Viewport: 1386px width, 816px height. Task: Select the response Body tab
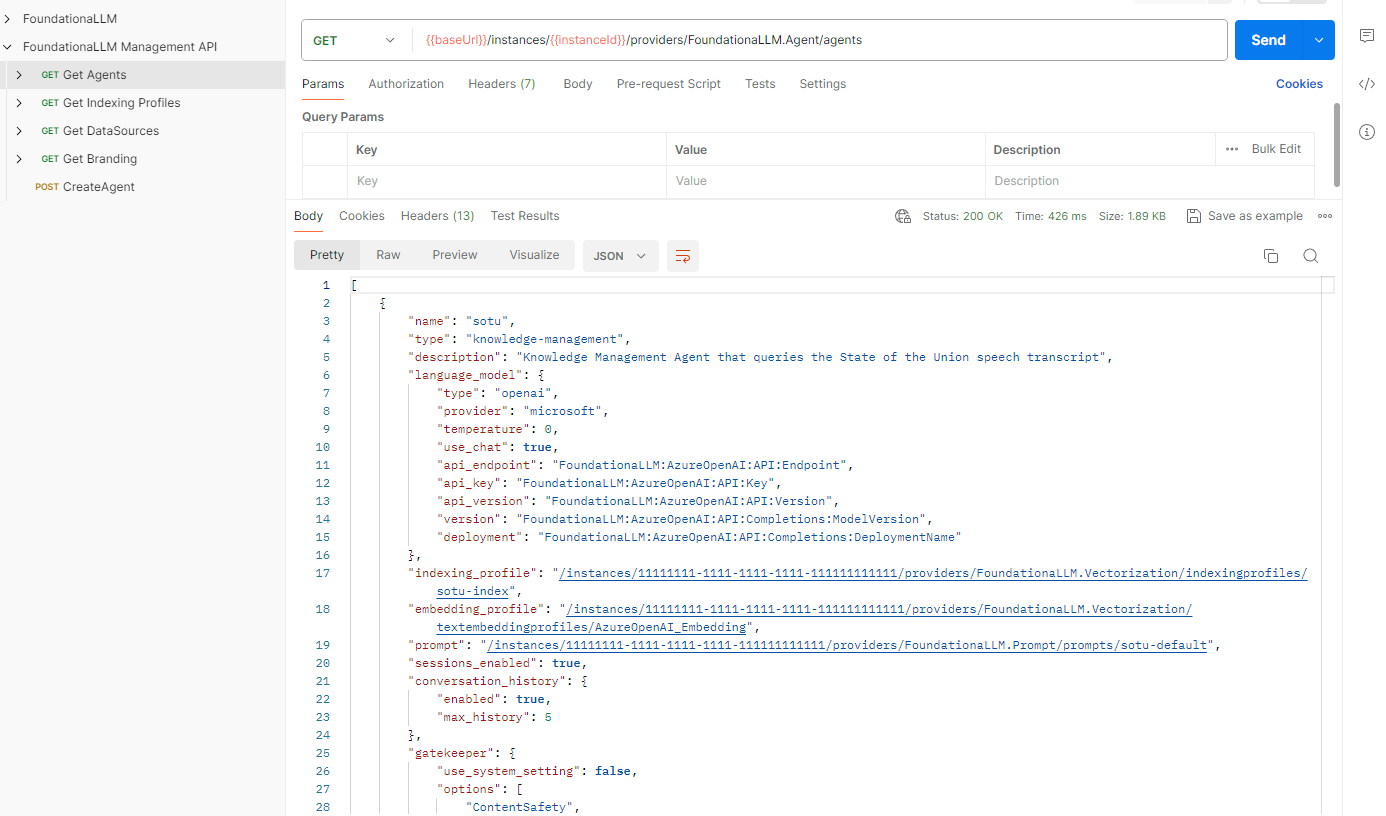click(x=309, y=216)
